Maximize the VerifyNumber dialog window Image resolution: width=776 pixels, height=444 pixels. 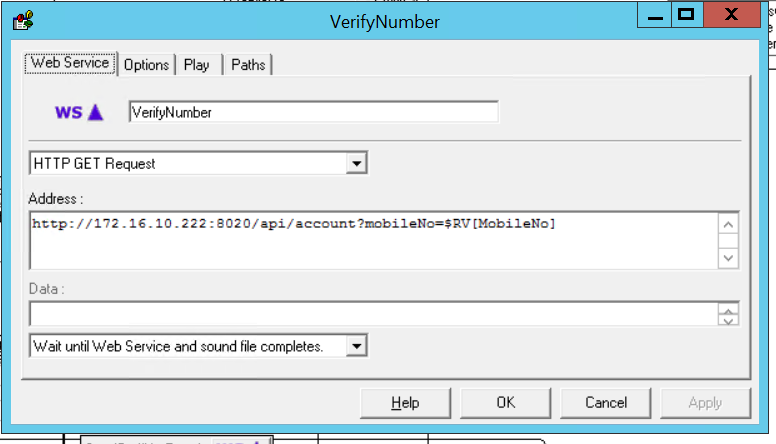[x=686, y=15]
